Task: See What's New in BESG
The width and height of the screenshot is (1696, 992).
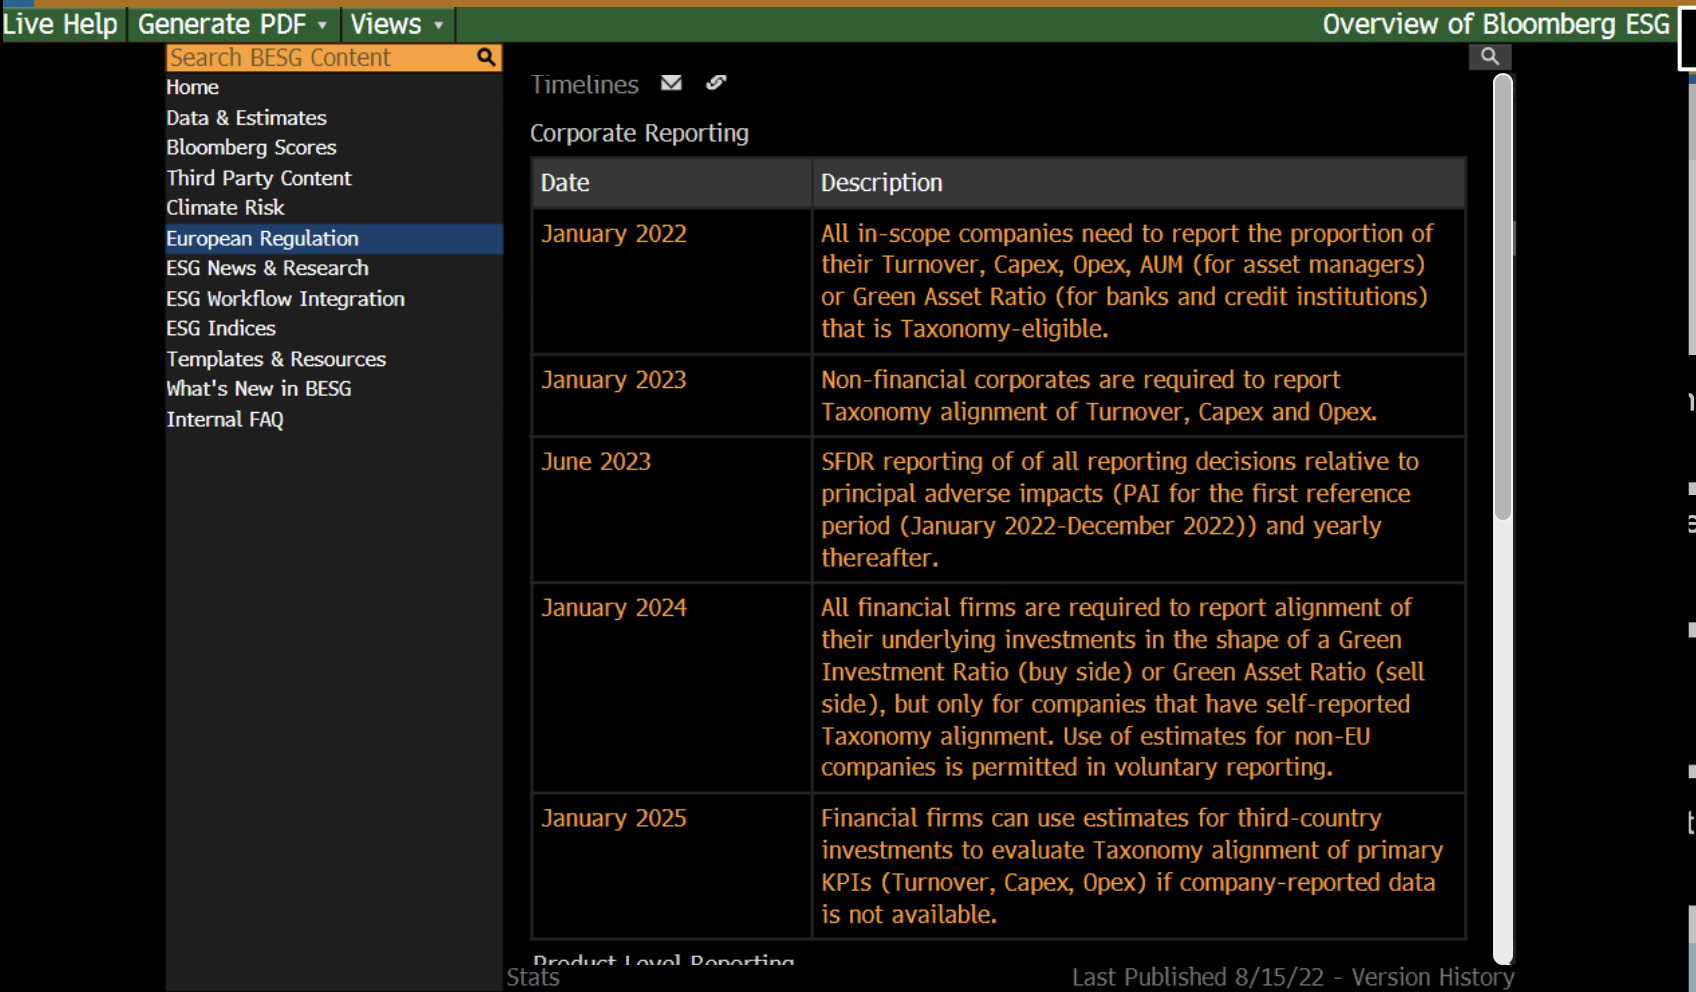Action: tap(258, 388)
